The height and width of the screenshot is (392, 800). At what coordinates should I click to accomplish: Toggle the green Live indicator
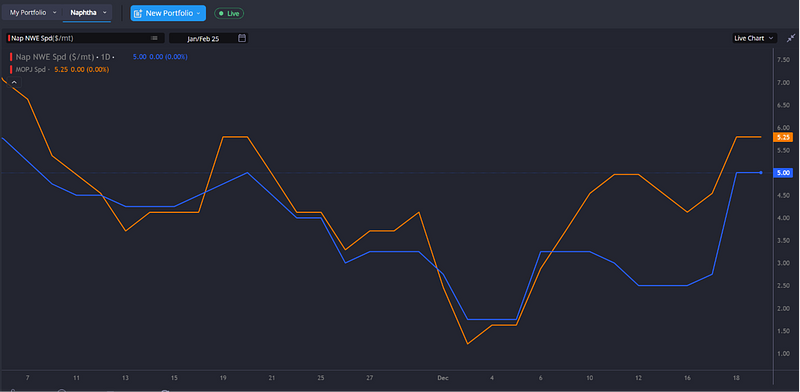[229, 13]
